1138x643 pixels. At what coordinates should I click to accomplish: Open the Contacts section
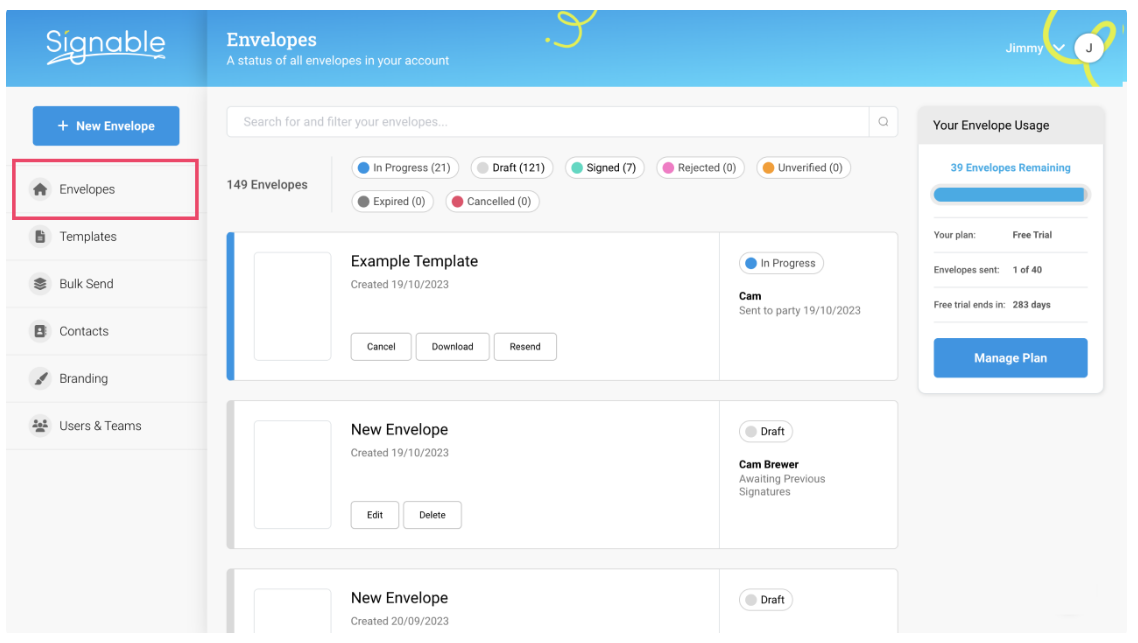[x=106, y=331]
